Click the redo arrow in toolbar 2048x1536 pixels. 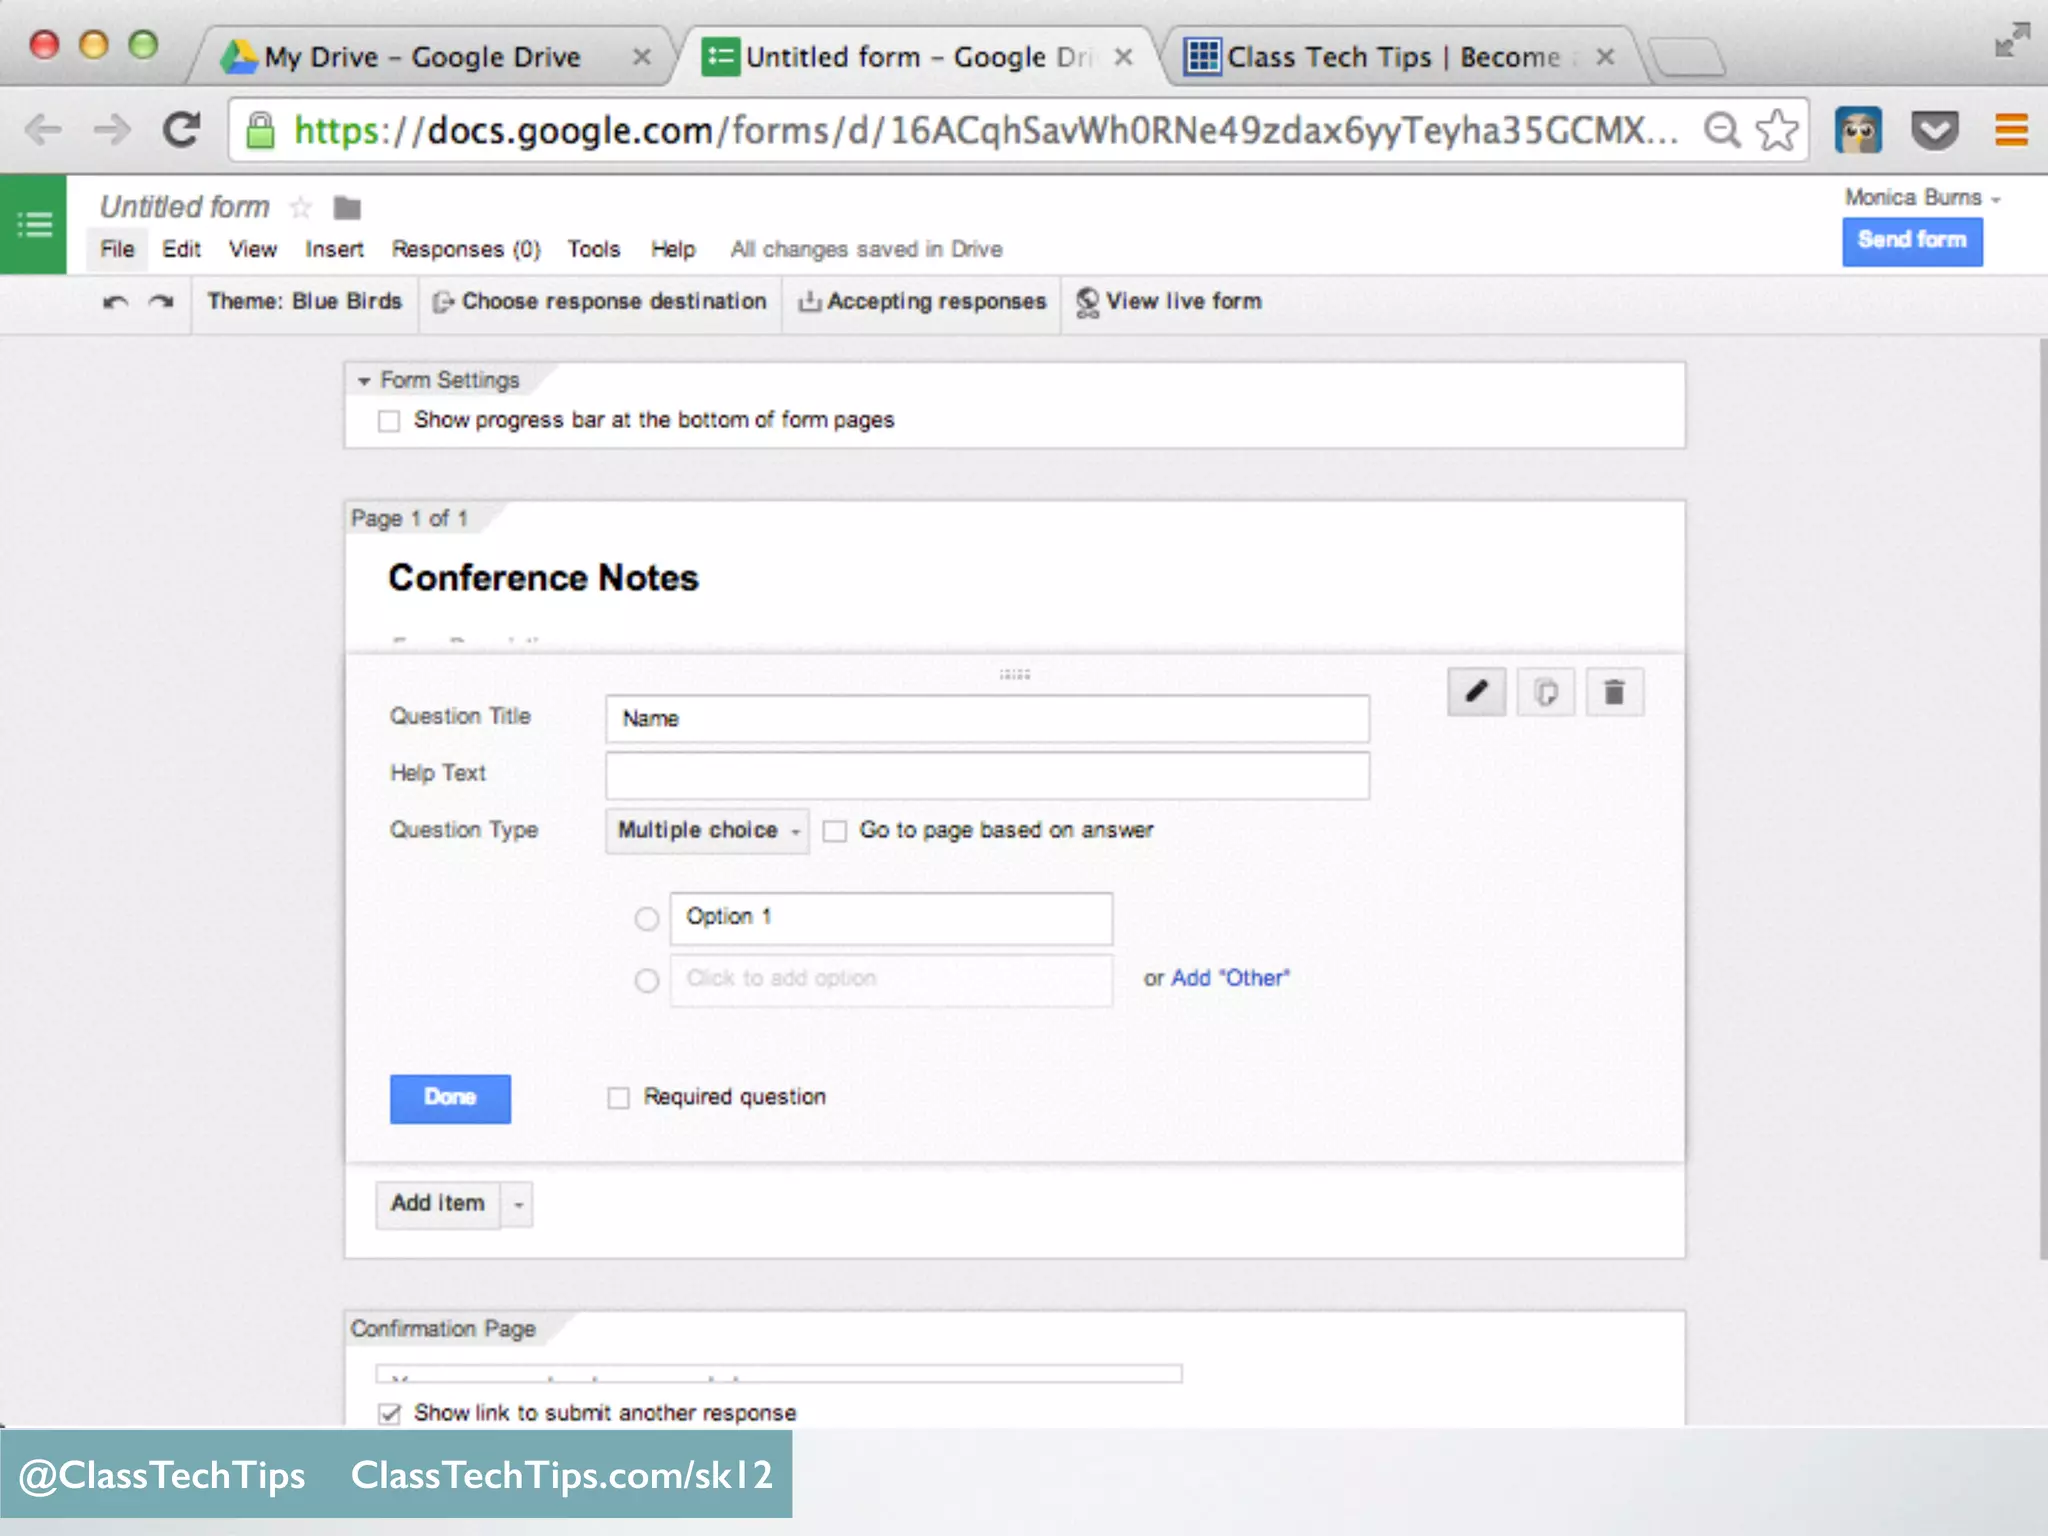pyautogui.click(x=161, y=302)
